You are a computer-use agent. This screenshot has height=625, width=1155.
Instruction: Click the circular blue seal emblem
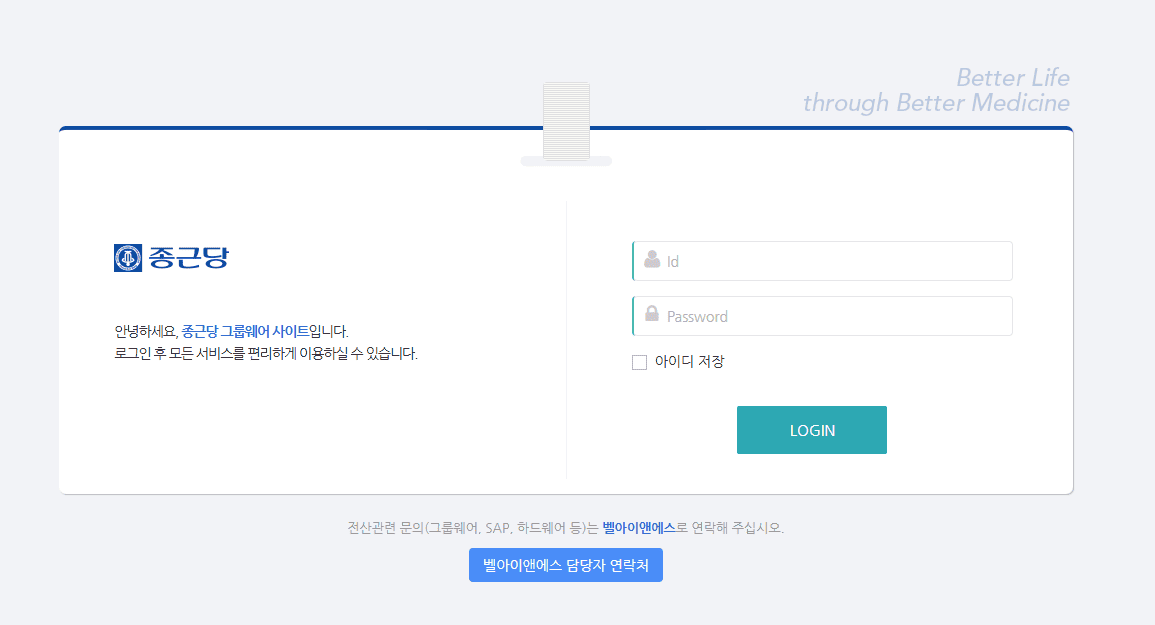point(127,258)
